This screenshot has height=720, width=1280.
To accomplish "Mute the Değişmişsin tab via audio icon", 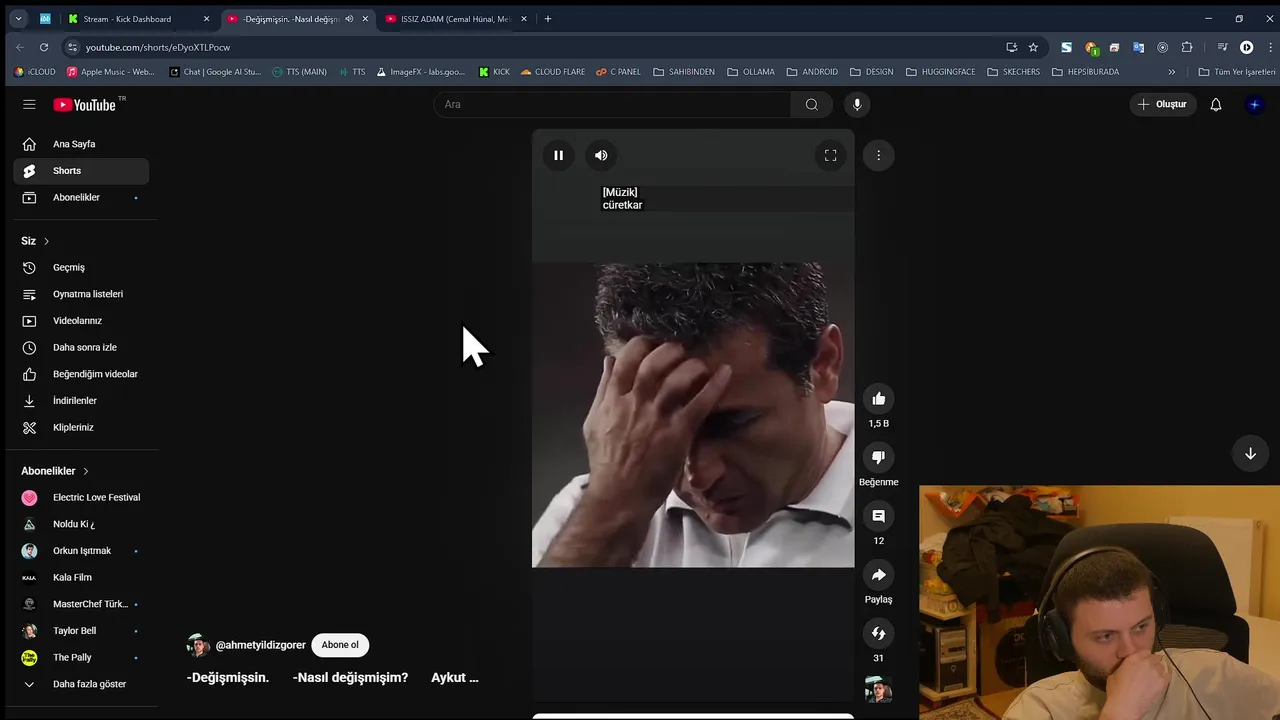I will click(349, 19).
